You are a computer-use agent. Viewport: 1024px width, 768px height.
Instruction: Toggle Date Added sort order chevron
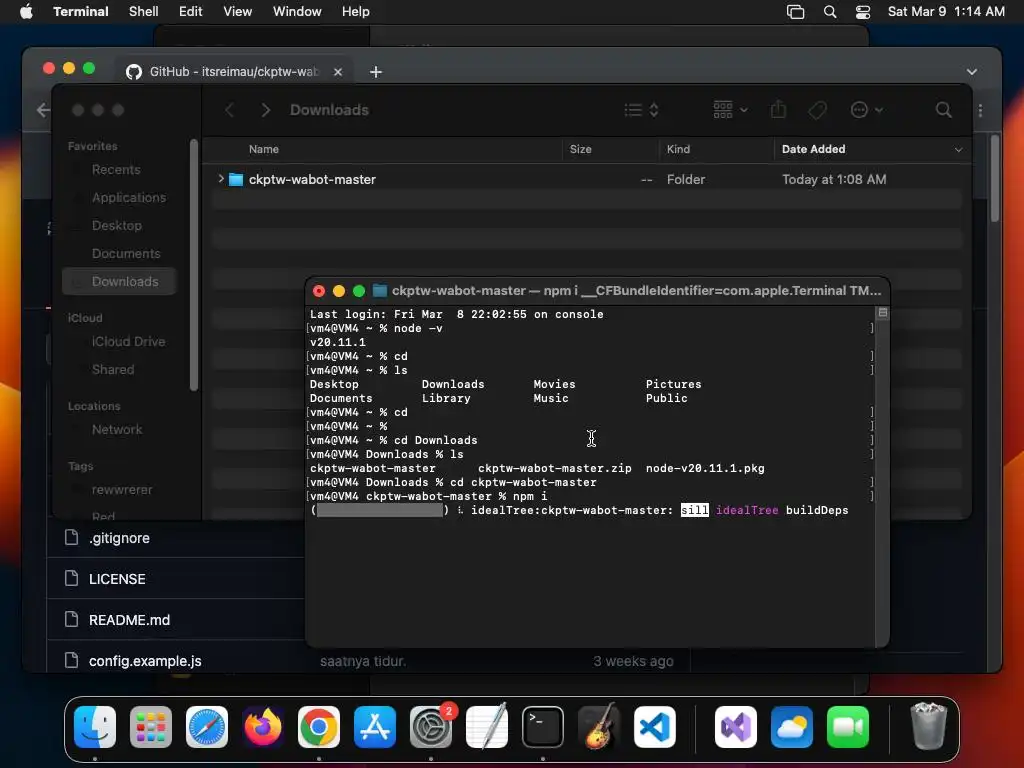click(958, 150)
